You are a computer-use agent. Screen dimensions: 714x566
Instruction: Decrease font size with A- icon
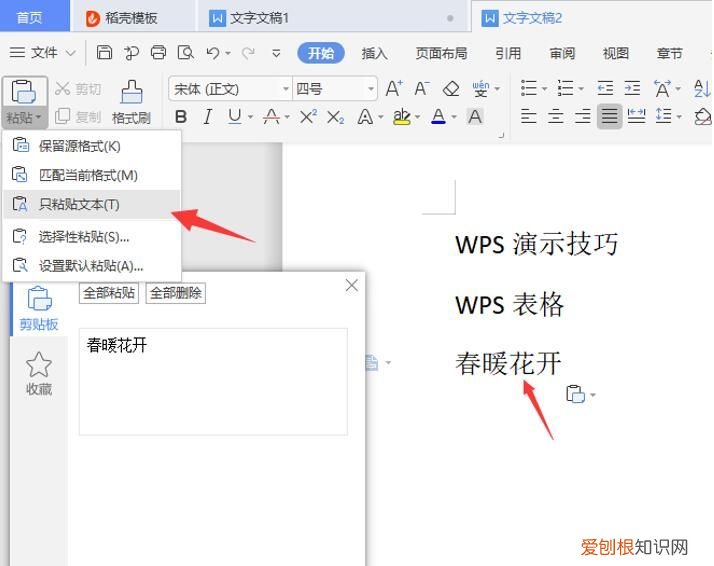click(x=422, y=88)
